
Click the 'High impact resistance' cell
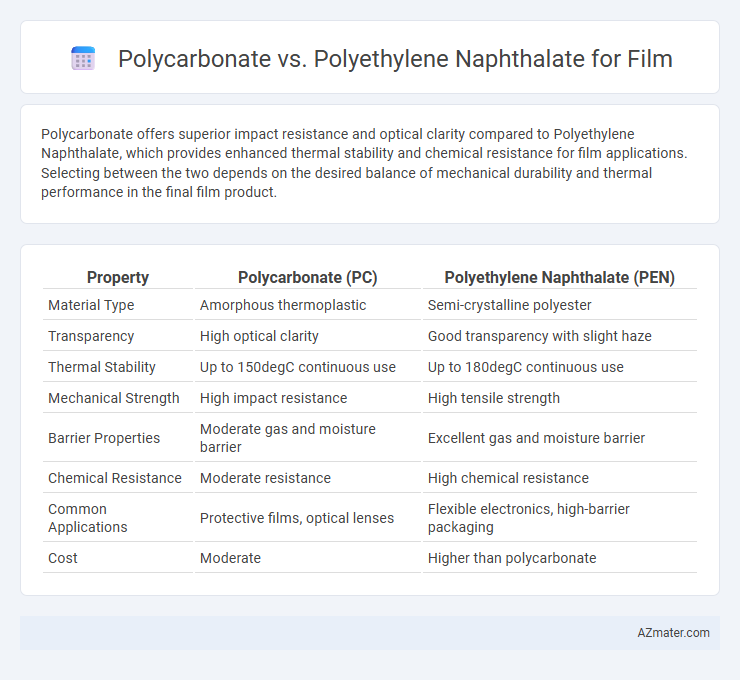[x=273, y=398]
